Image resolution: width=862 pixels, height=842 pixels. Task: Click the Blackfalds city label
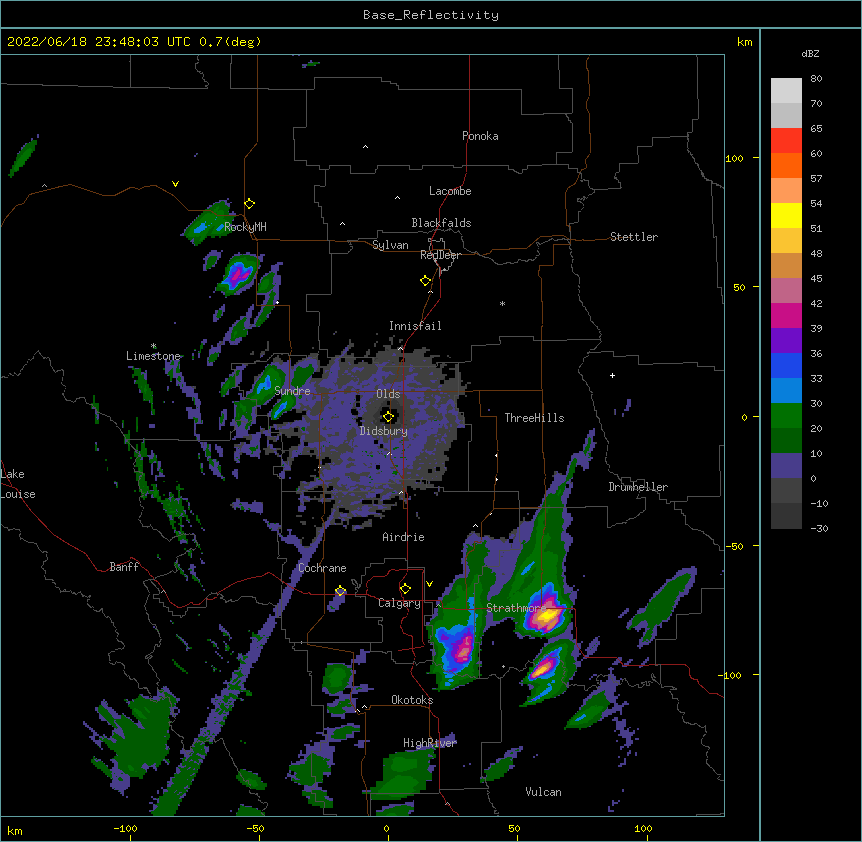[441, 223]
